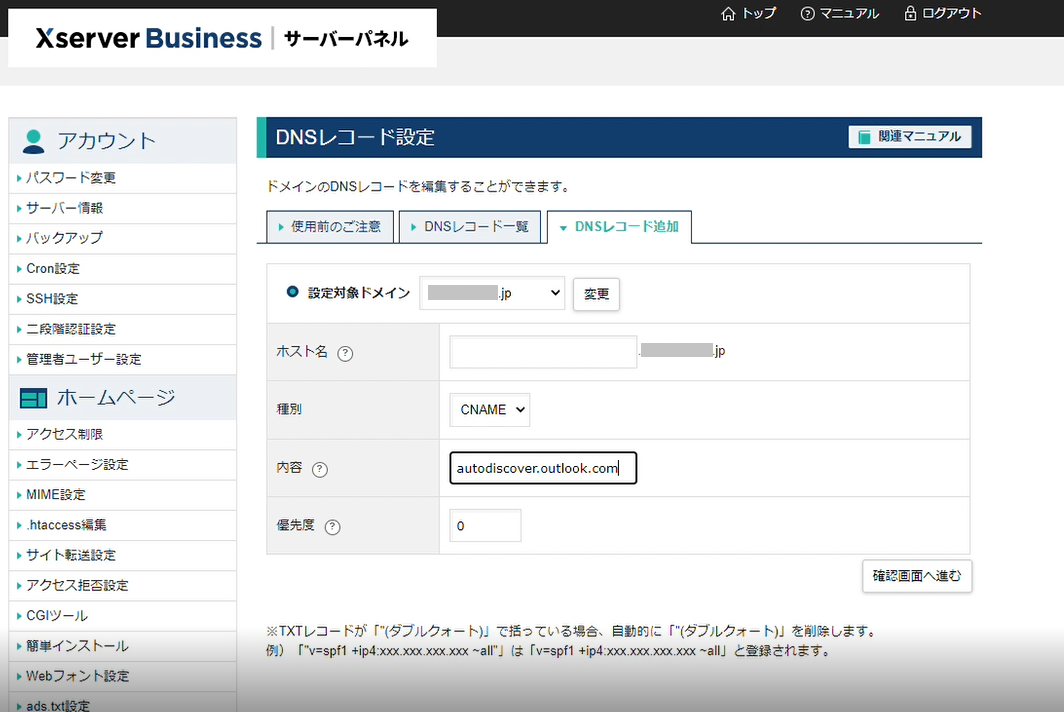1064x712 pixels.
Task: Go to トップ link in header
Action: (748, 14)
